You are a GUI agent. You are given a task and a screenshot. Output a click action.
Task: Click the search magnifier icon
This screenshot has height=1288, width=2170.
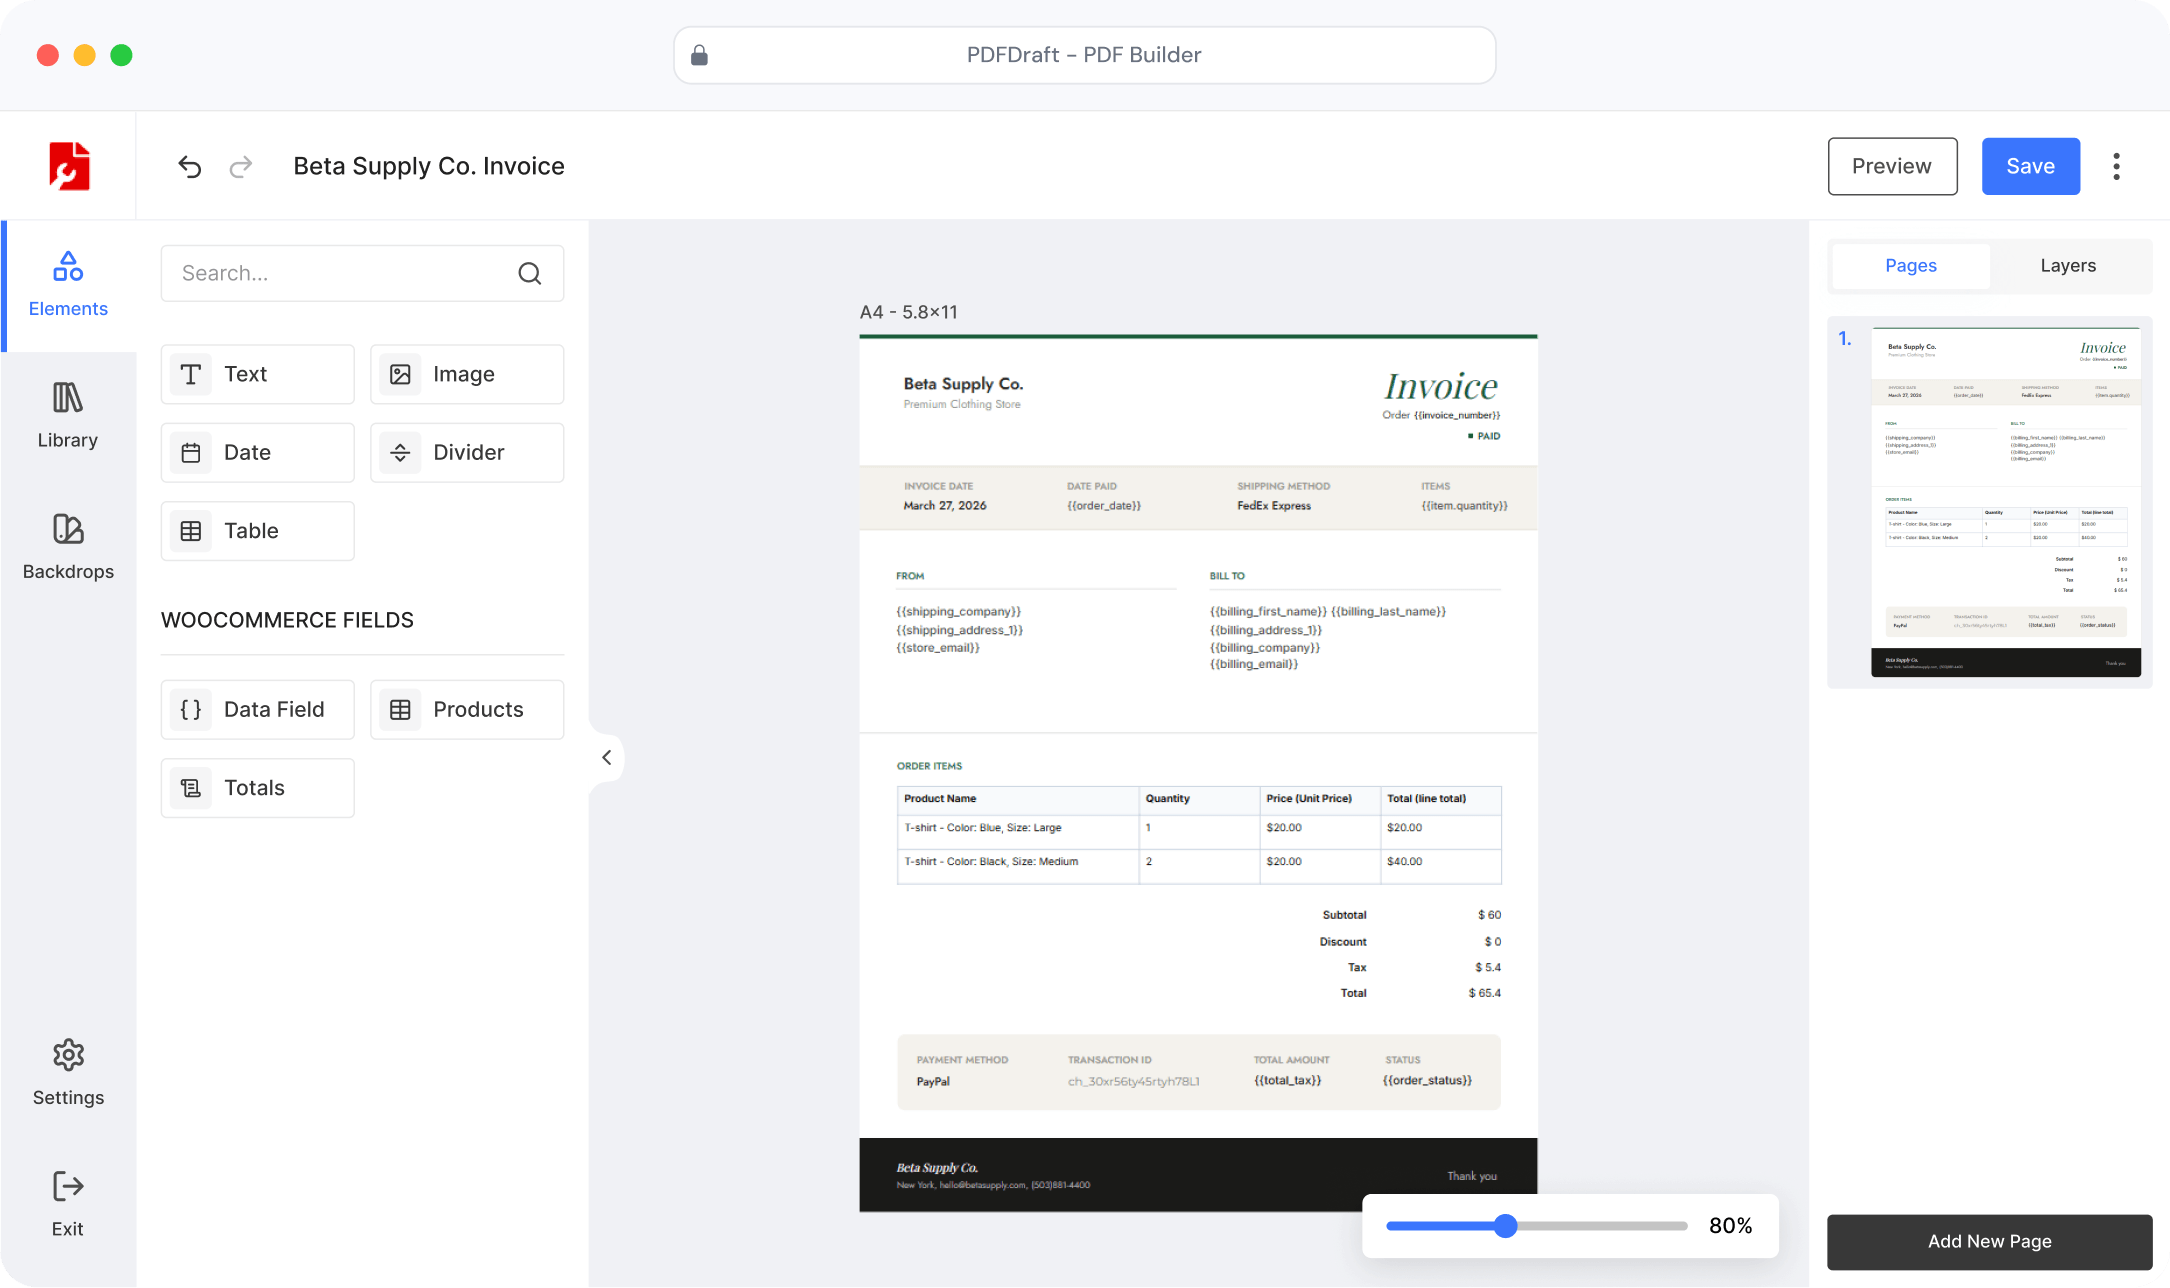[530, 273]
